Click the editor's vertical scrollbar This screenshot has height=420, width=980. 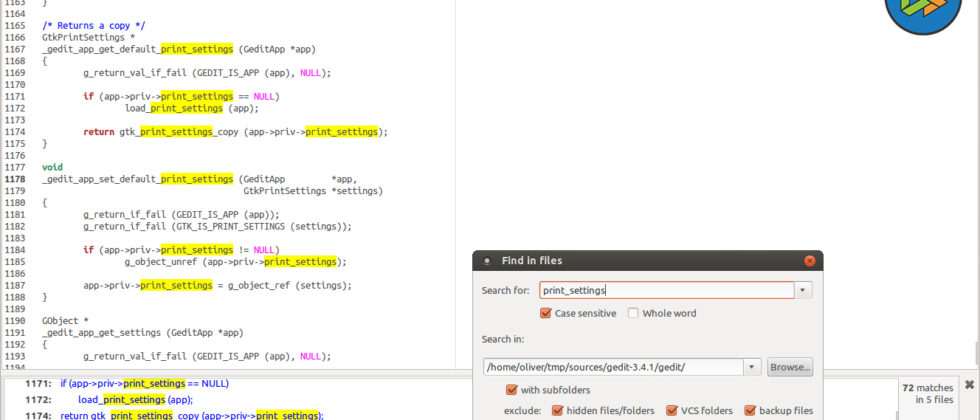(x=976, y=200)
